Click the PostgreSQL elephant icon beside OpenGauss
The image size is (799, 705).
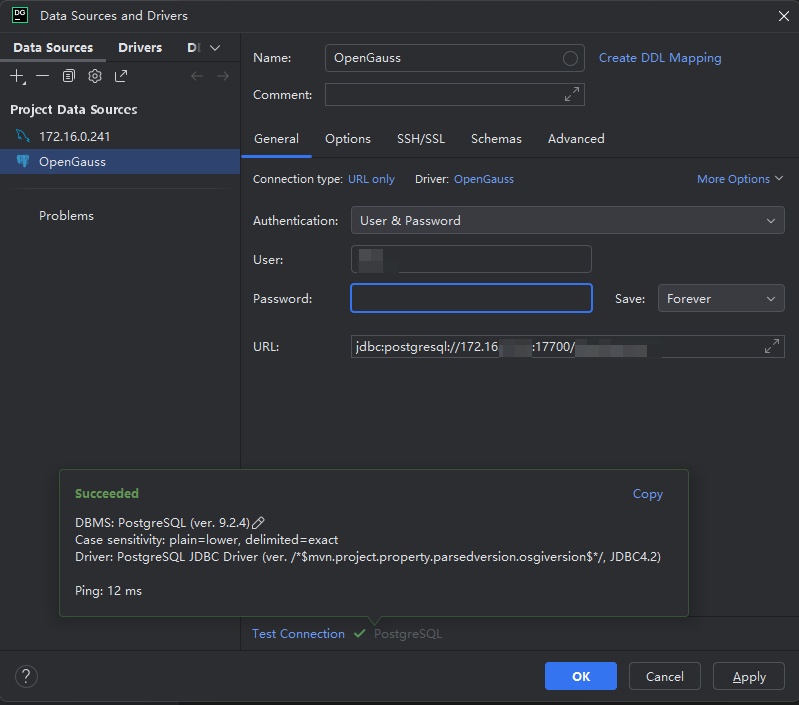(23, 161)
